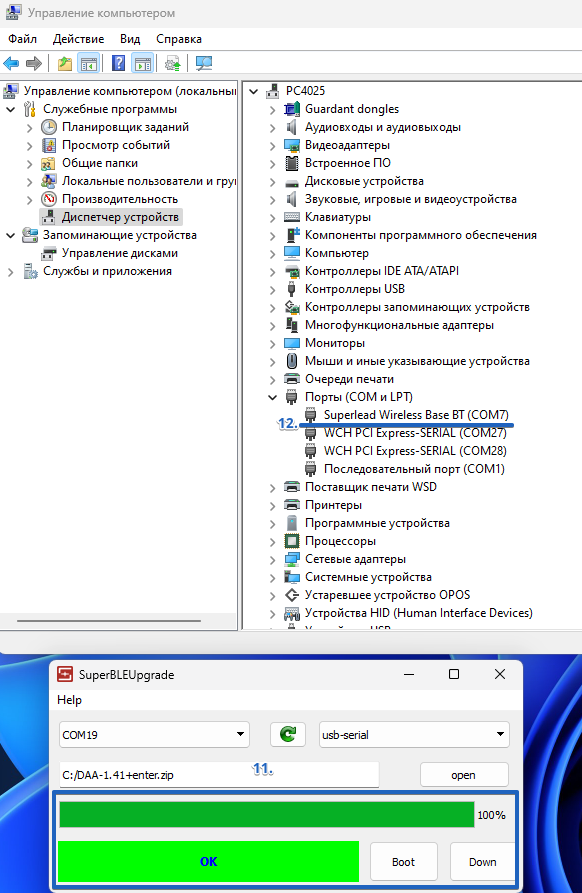582x893 pixels.
Task: Click the Мыши и иные указывающие устройства icon
Action: pyautogui.click(x=292, y=361)
